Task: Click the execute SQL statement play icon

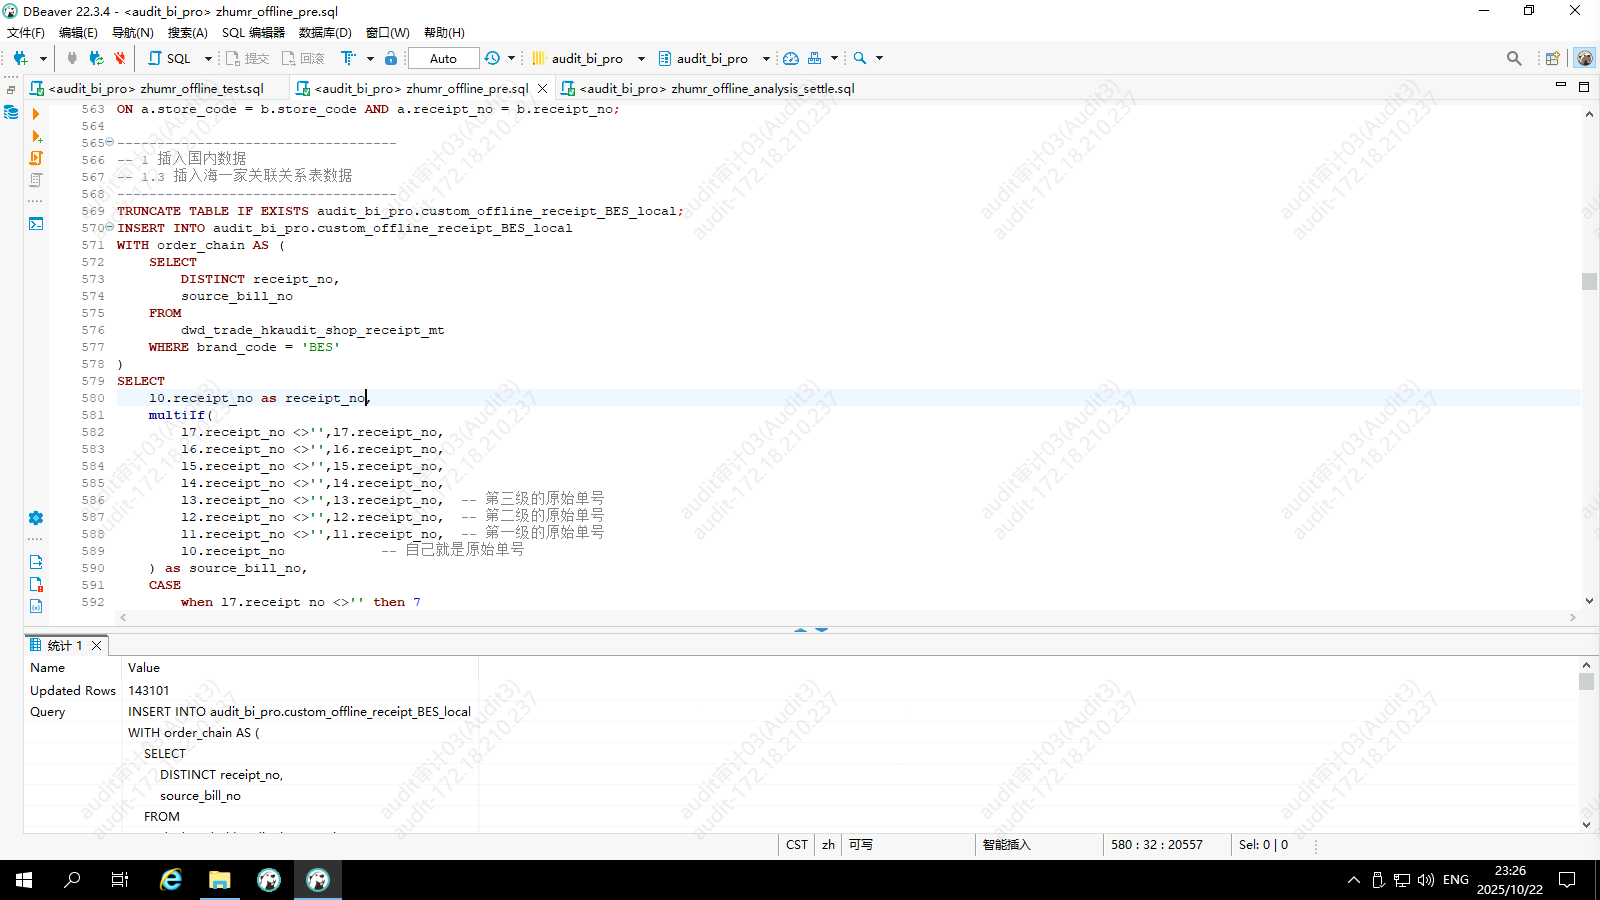Action: (x=36, y=114)
